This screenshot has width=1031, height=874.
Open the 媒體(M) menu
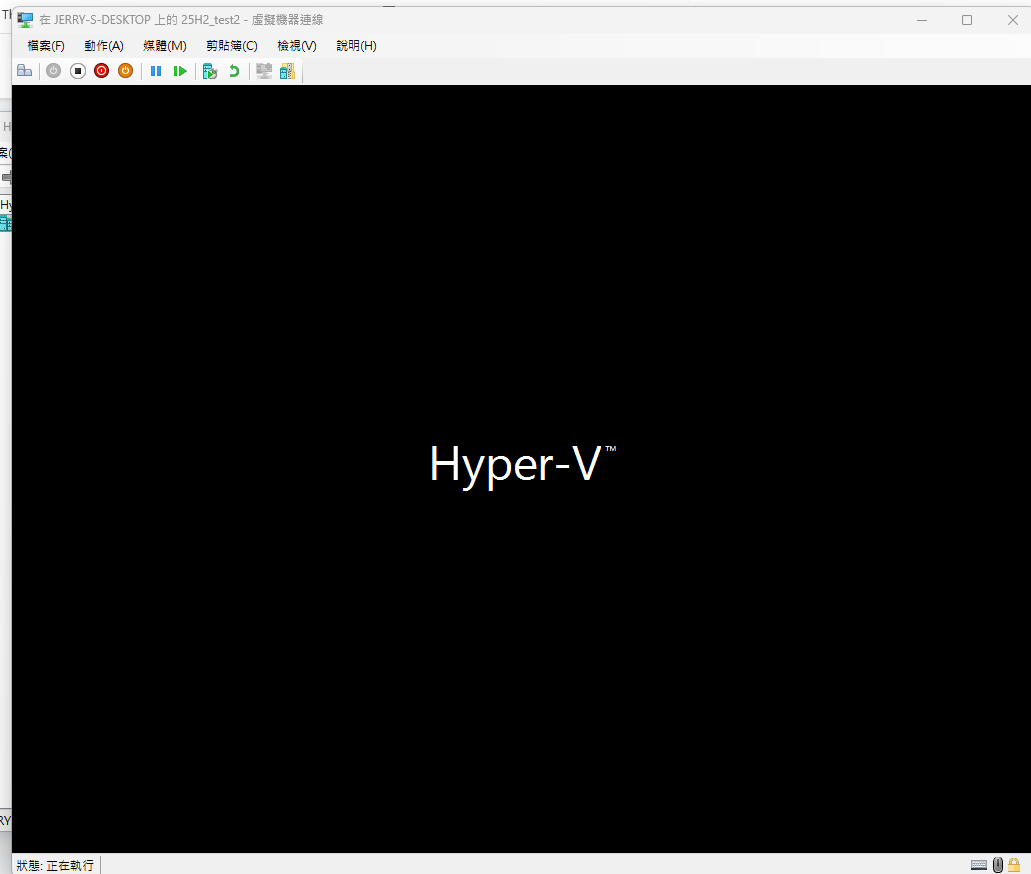click(x=165, y=45)
